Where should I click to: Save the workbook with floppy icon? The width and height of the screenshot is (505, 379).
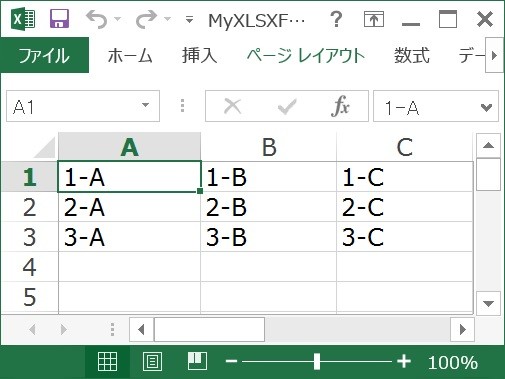click(59, 19)
